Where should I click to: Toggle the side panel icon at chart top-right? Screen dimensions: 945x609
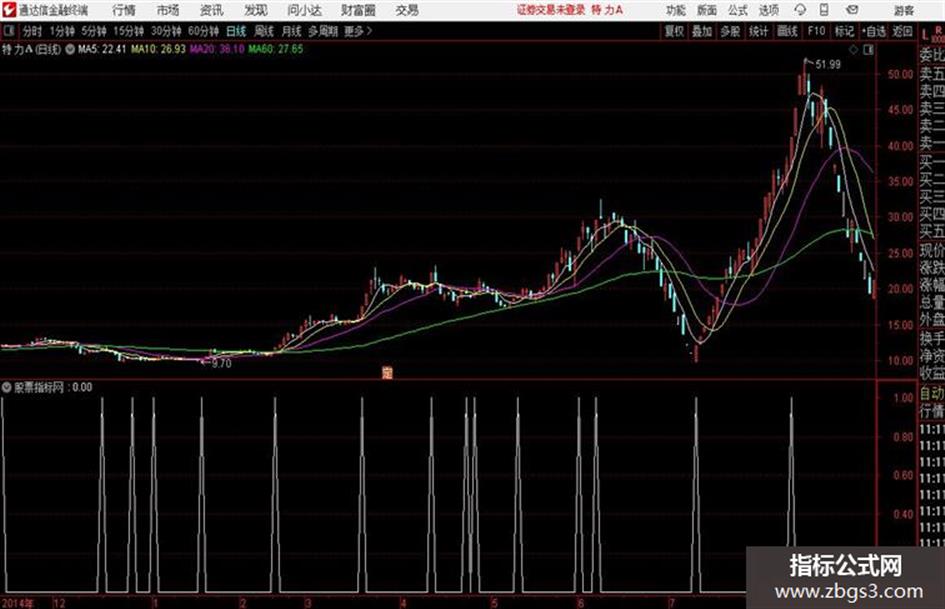(868, 50)
